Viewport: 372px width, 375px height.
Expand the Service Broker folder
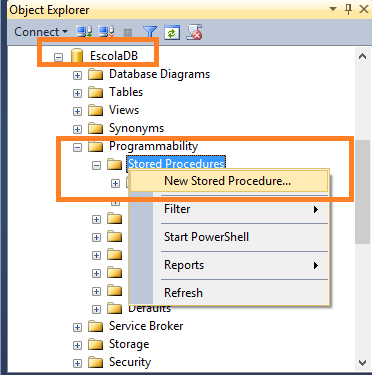[77, 327]
